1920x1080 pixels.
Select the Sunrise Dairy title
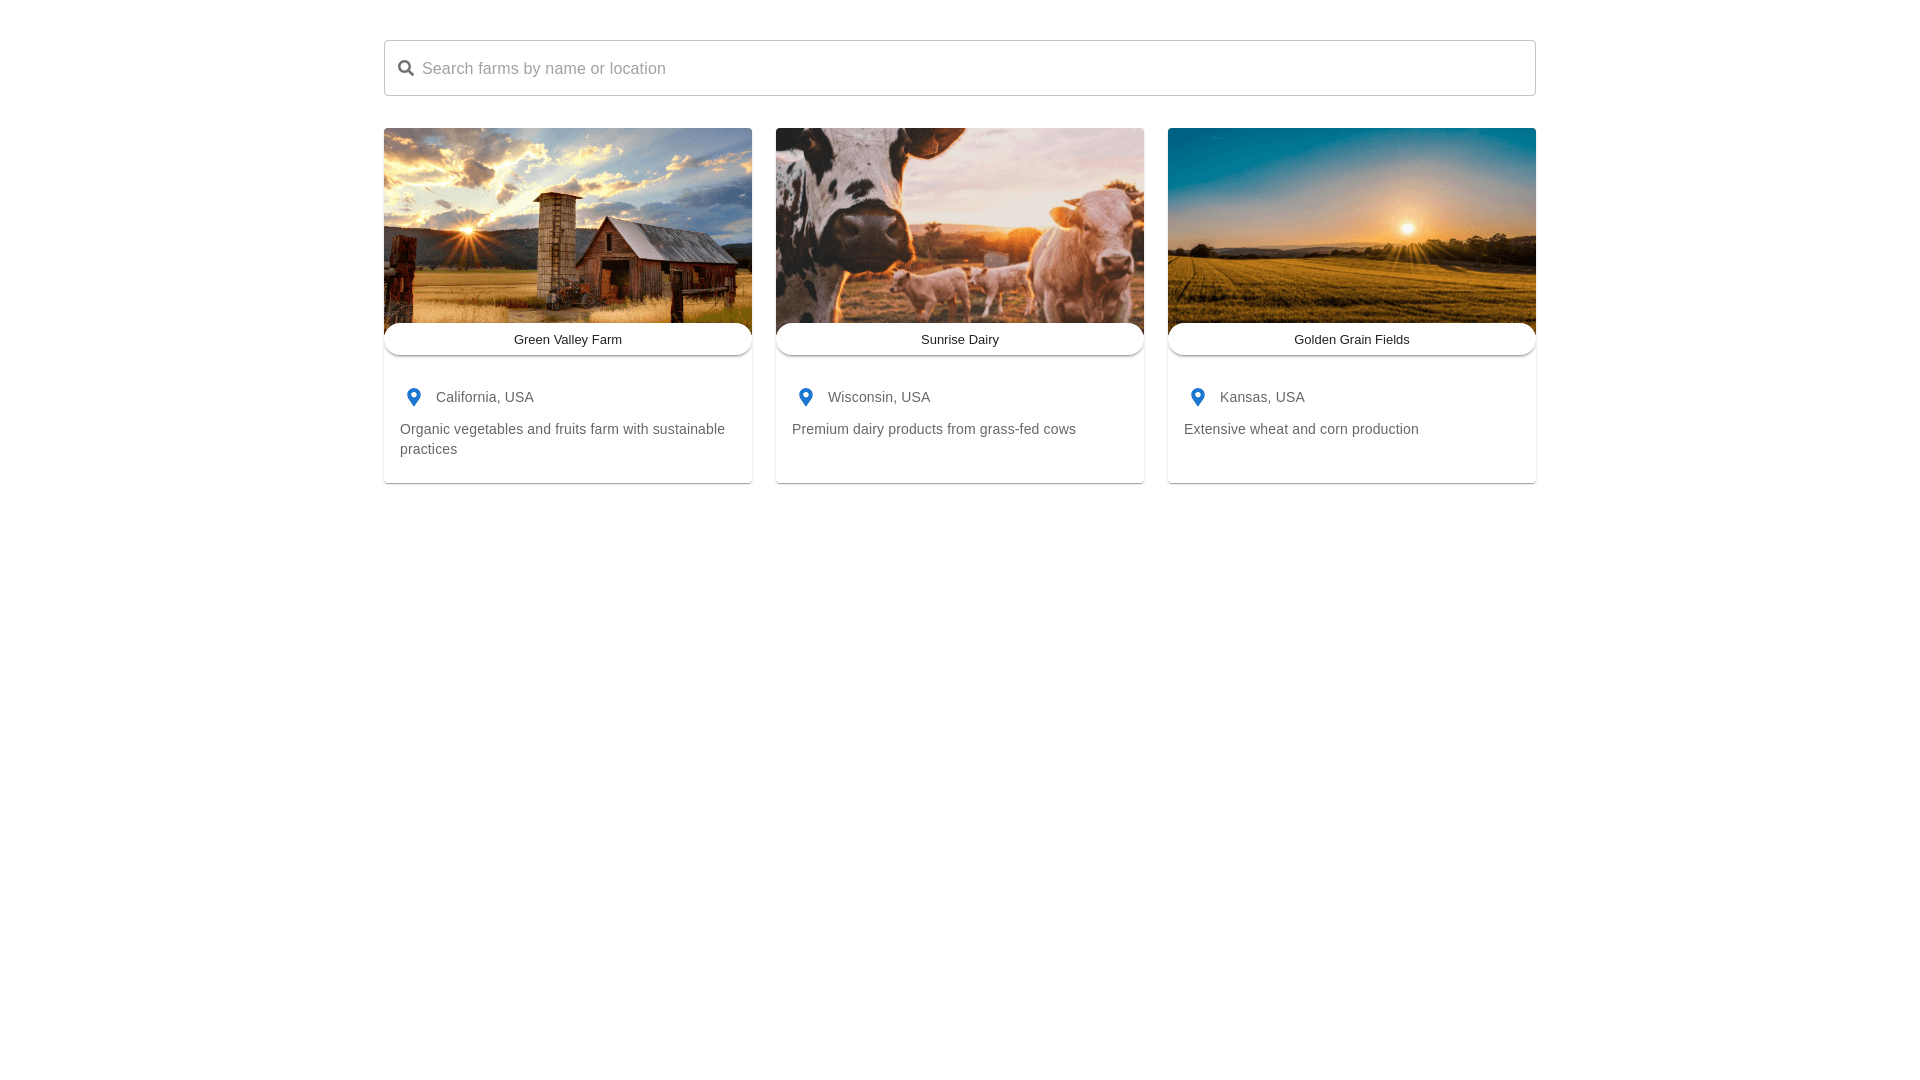pyautogui.click(x=960, y=340)
